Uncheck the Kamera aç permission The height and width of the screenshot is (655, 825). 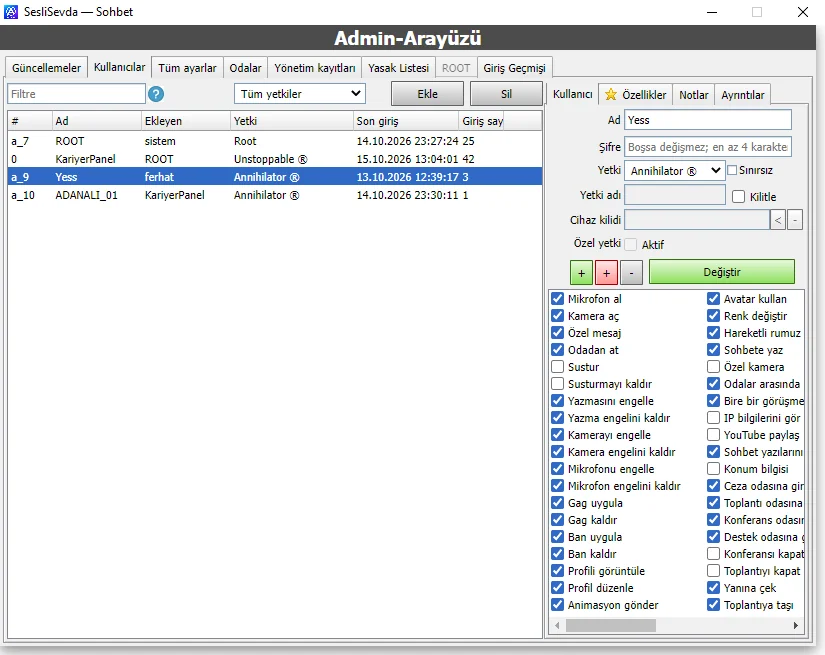click(557, 316)
